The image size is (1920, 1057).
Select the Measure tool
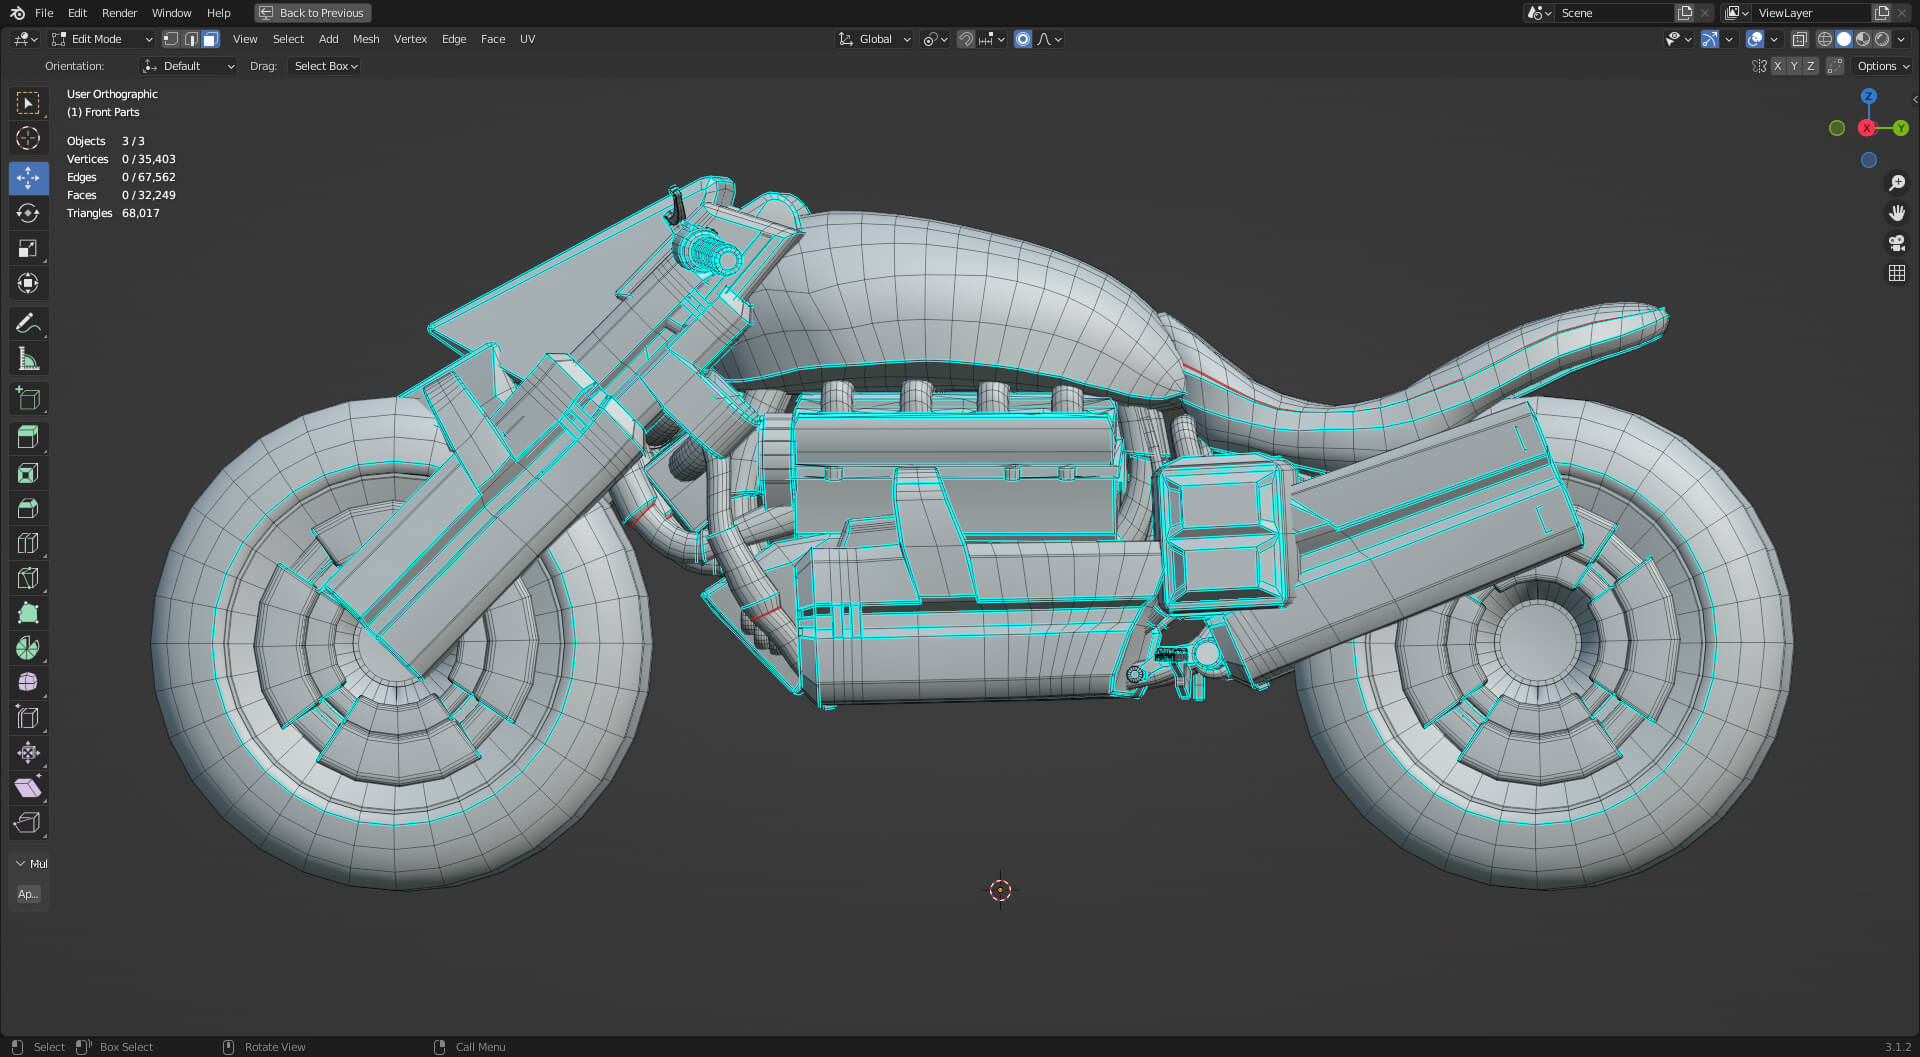pos(28,359)
